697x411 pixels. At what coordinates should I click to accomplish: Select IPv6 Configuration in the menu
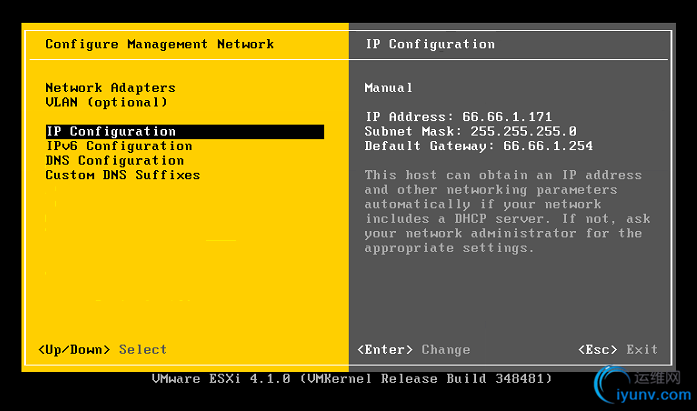pyautogui.click(x=118, y=146)
